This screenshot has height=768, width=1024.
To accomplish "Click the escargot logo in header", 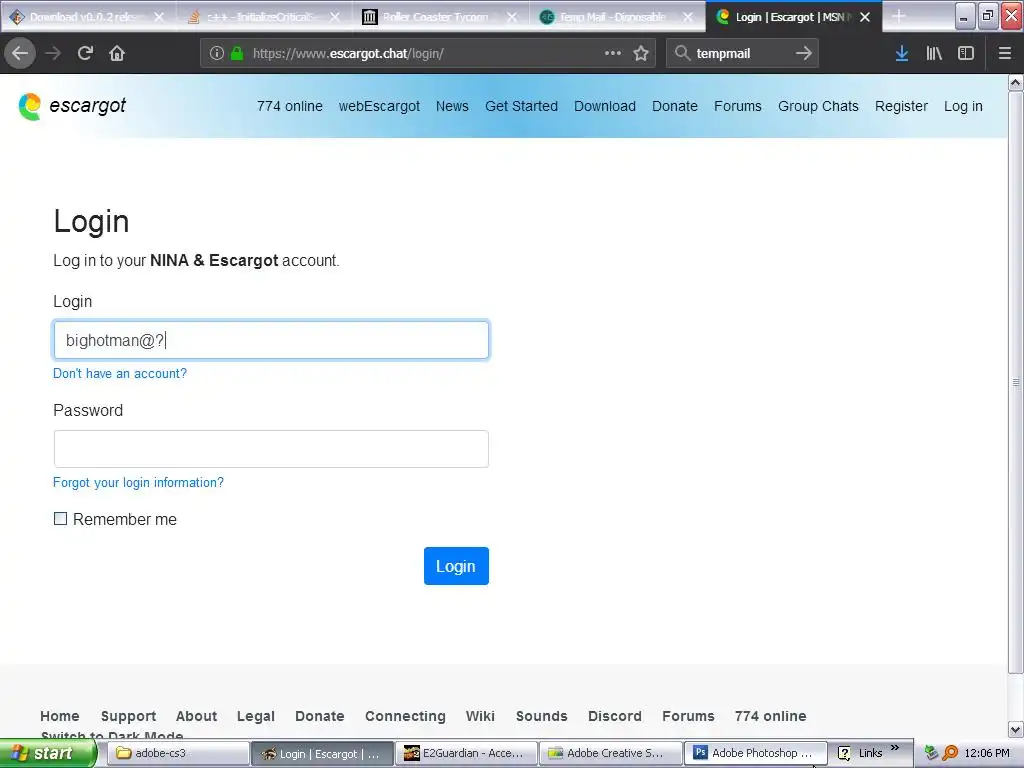I will pyautogui.click(x=72, y=106).
